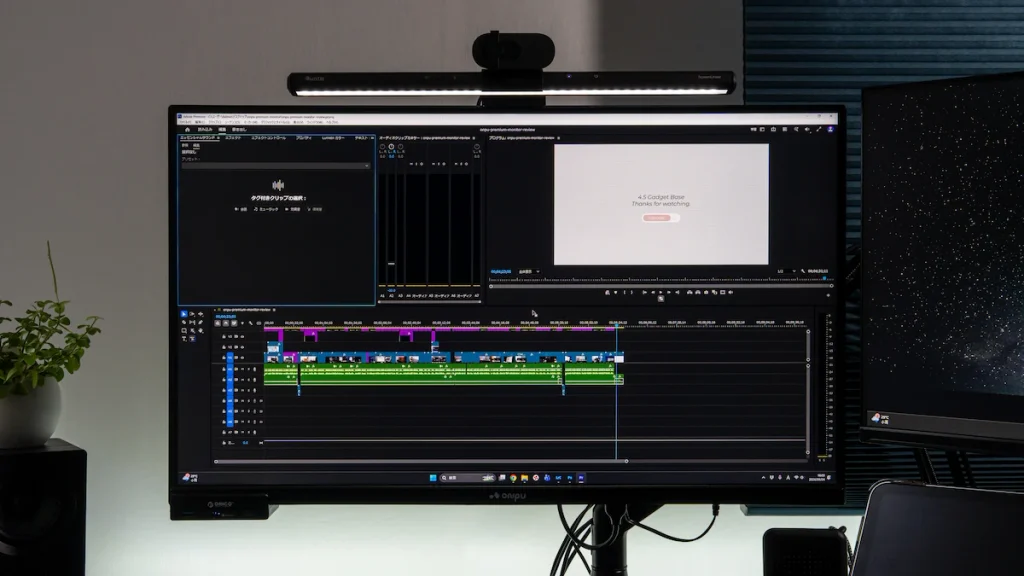Screen dimensions: 1024x576
Task: Open the Sequence menu in the menu bar
Action: (x=233, y=122)
